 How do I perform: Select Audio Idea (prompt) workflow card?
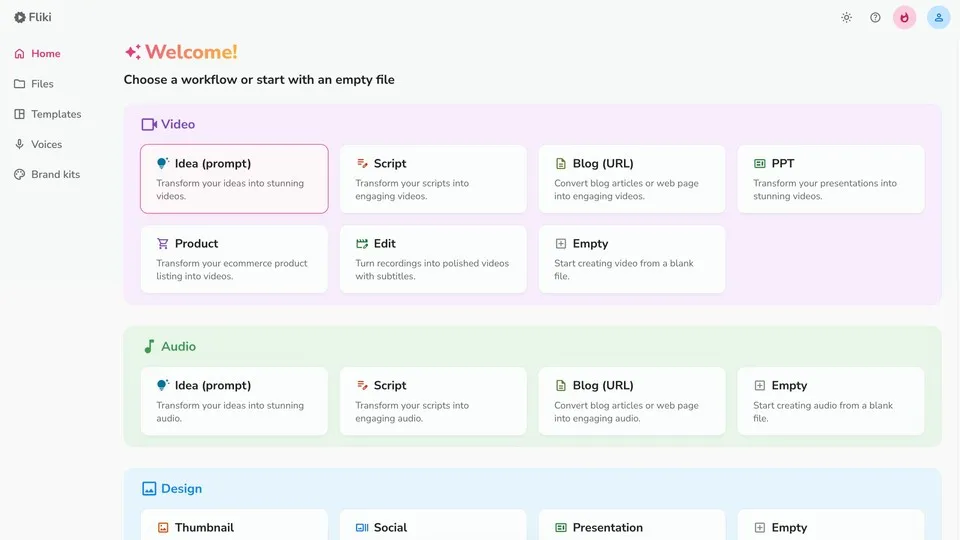[234, 401]
